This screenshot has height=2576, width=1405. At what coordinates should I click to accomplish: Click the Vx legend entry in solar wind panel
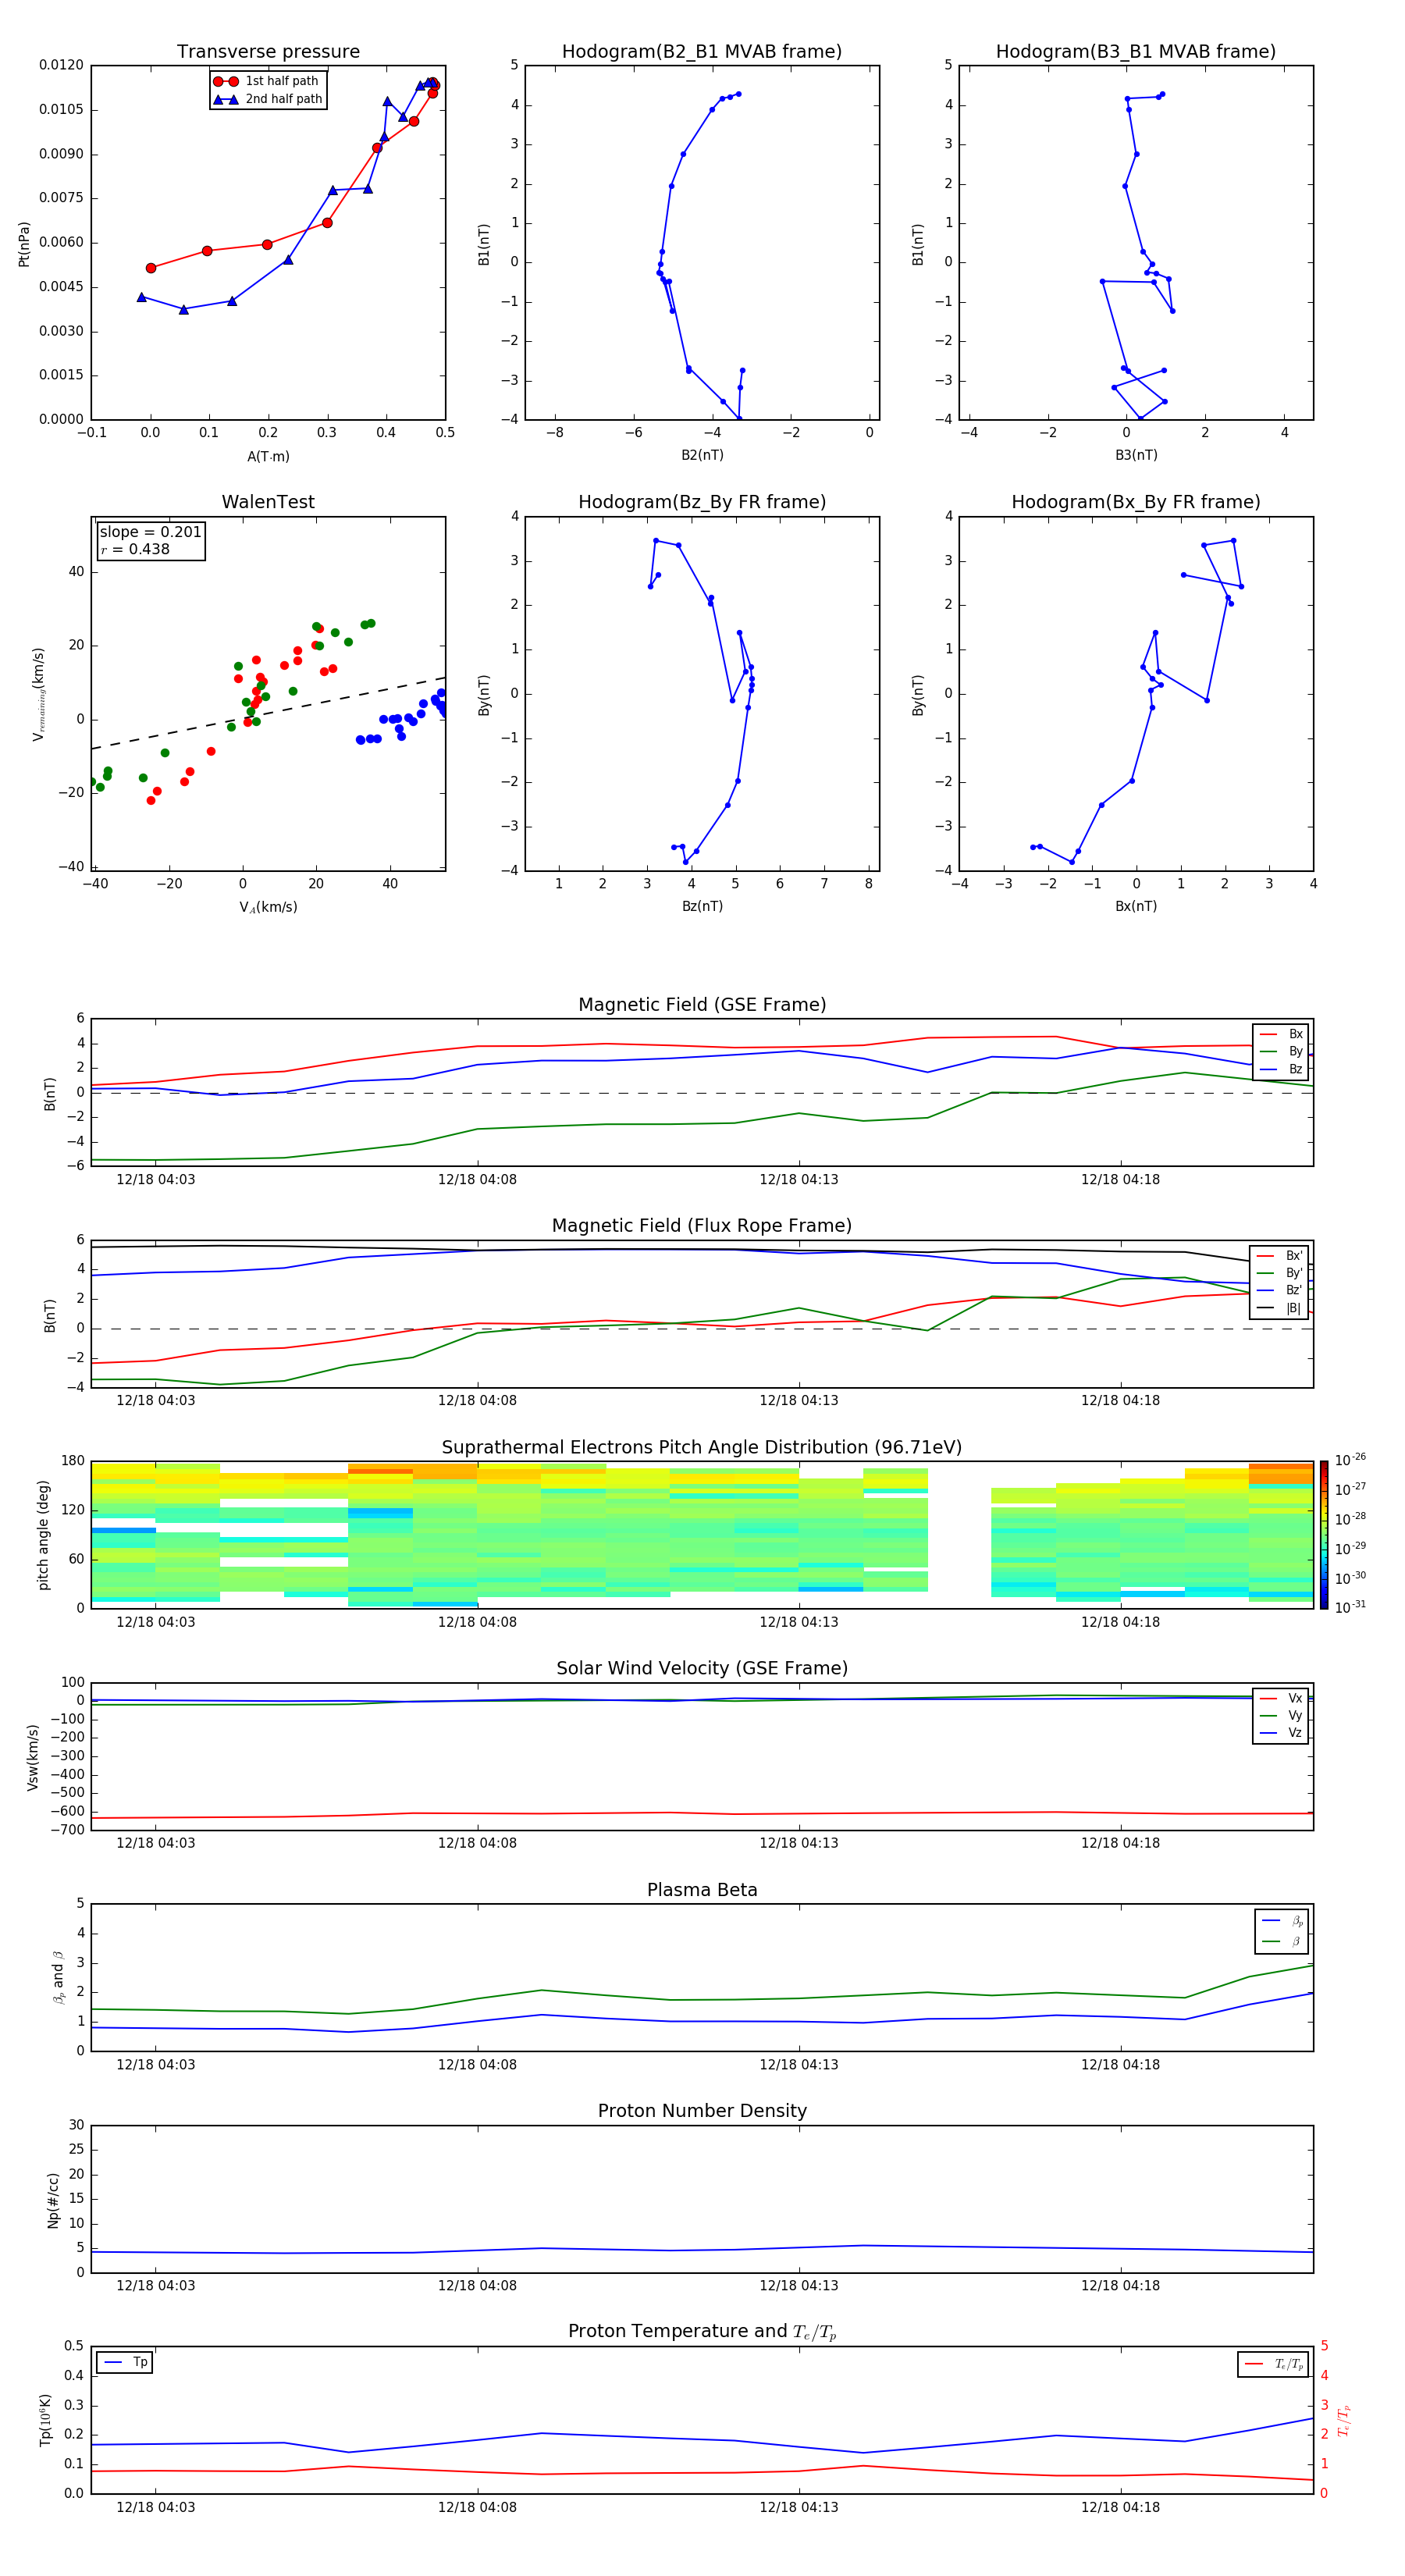(x=1281, y=1699)
